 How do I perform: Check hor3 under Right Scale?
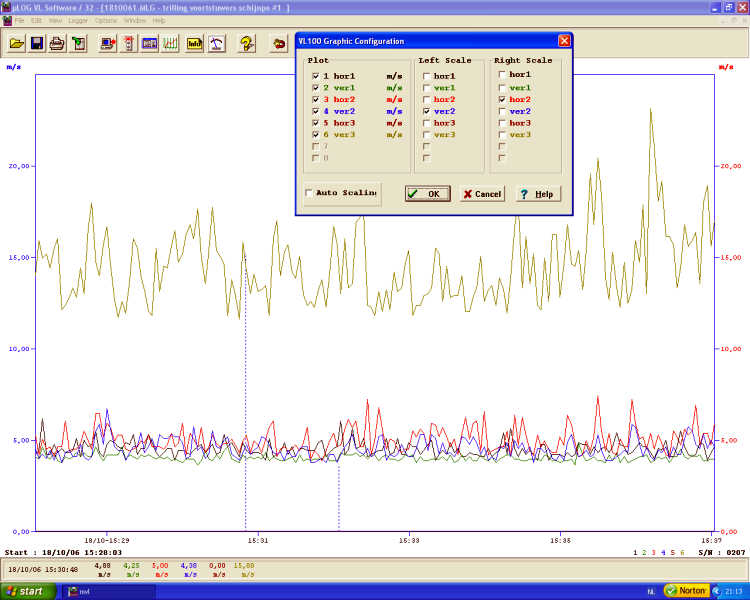click(x=502, y=123)
